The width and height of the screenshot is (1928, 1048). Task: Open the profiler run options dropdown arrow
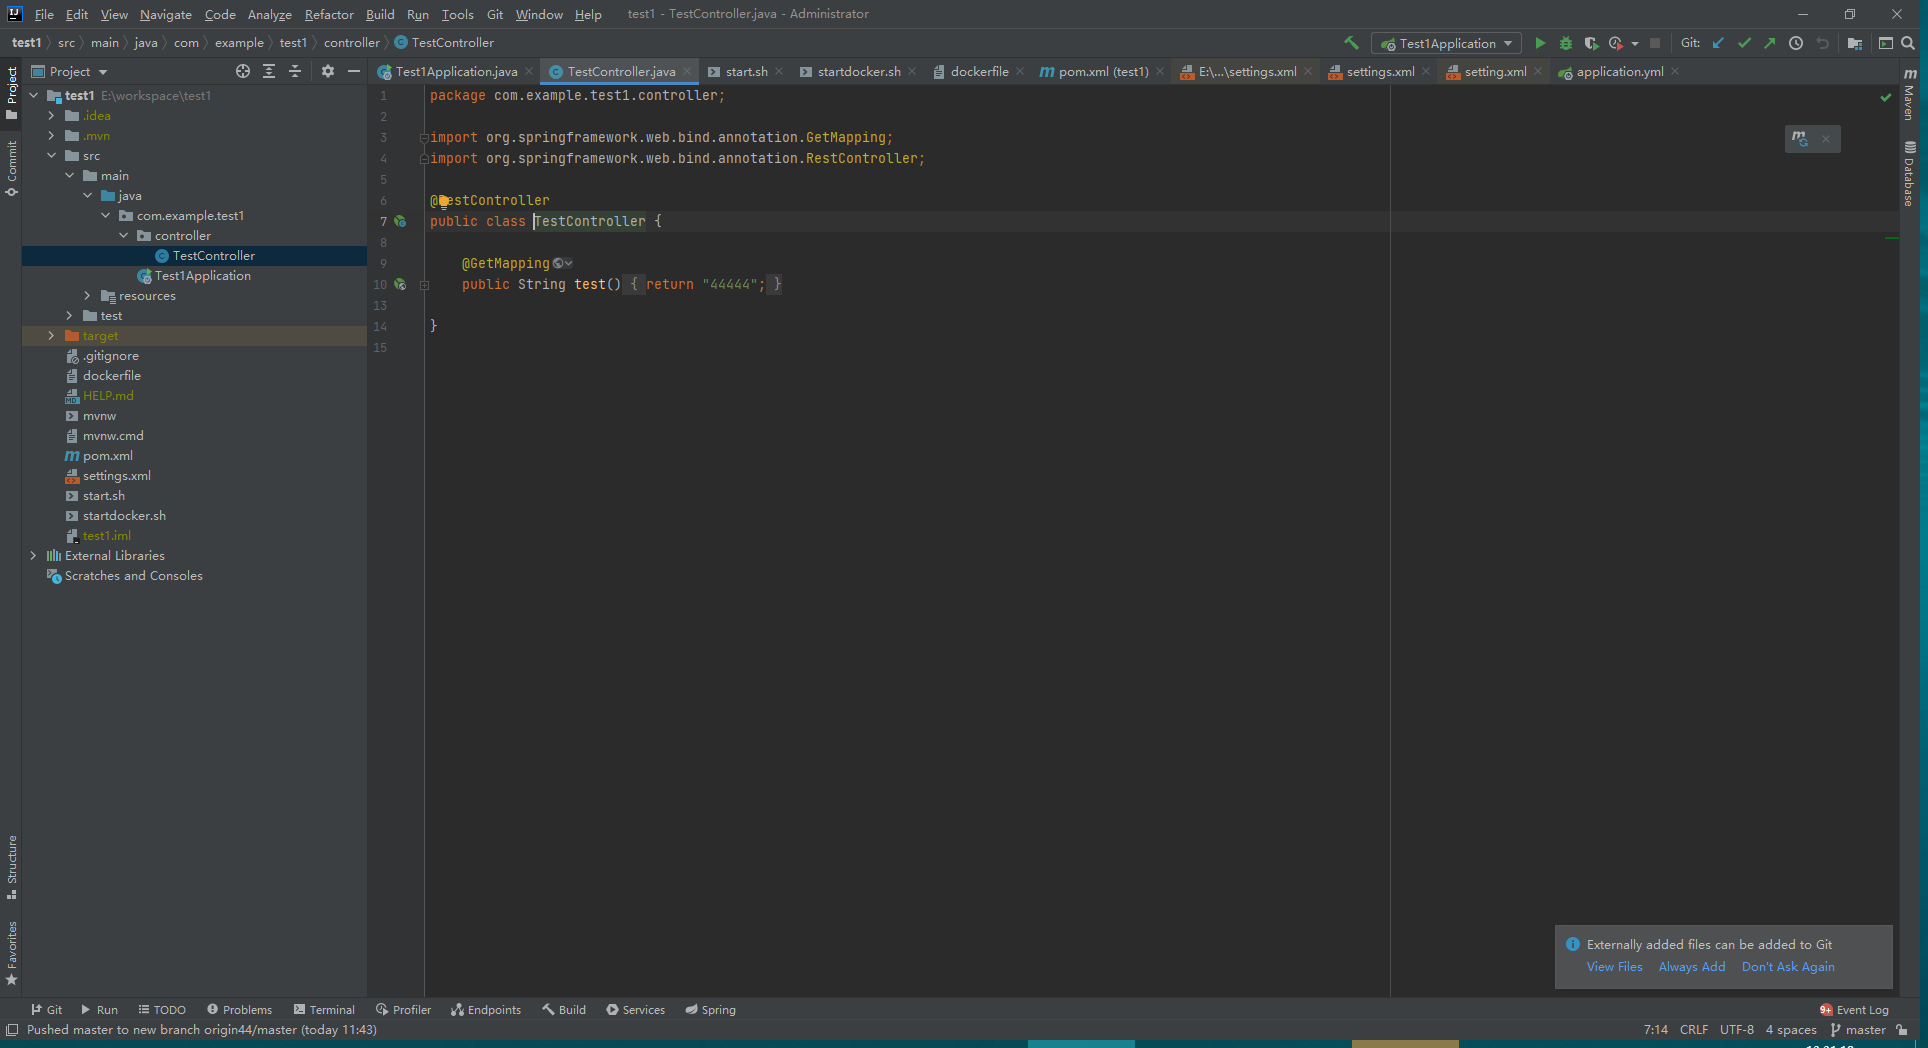point(1635,43)
